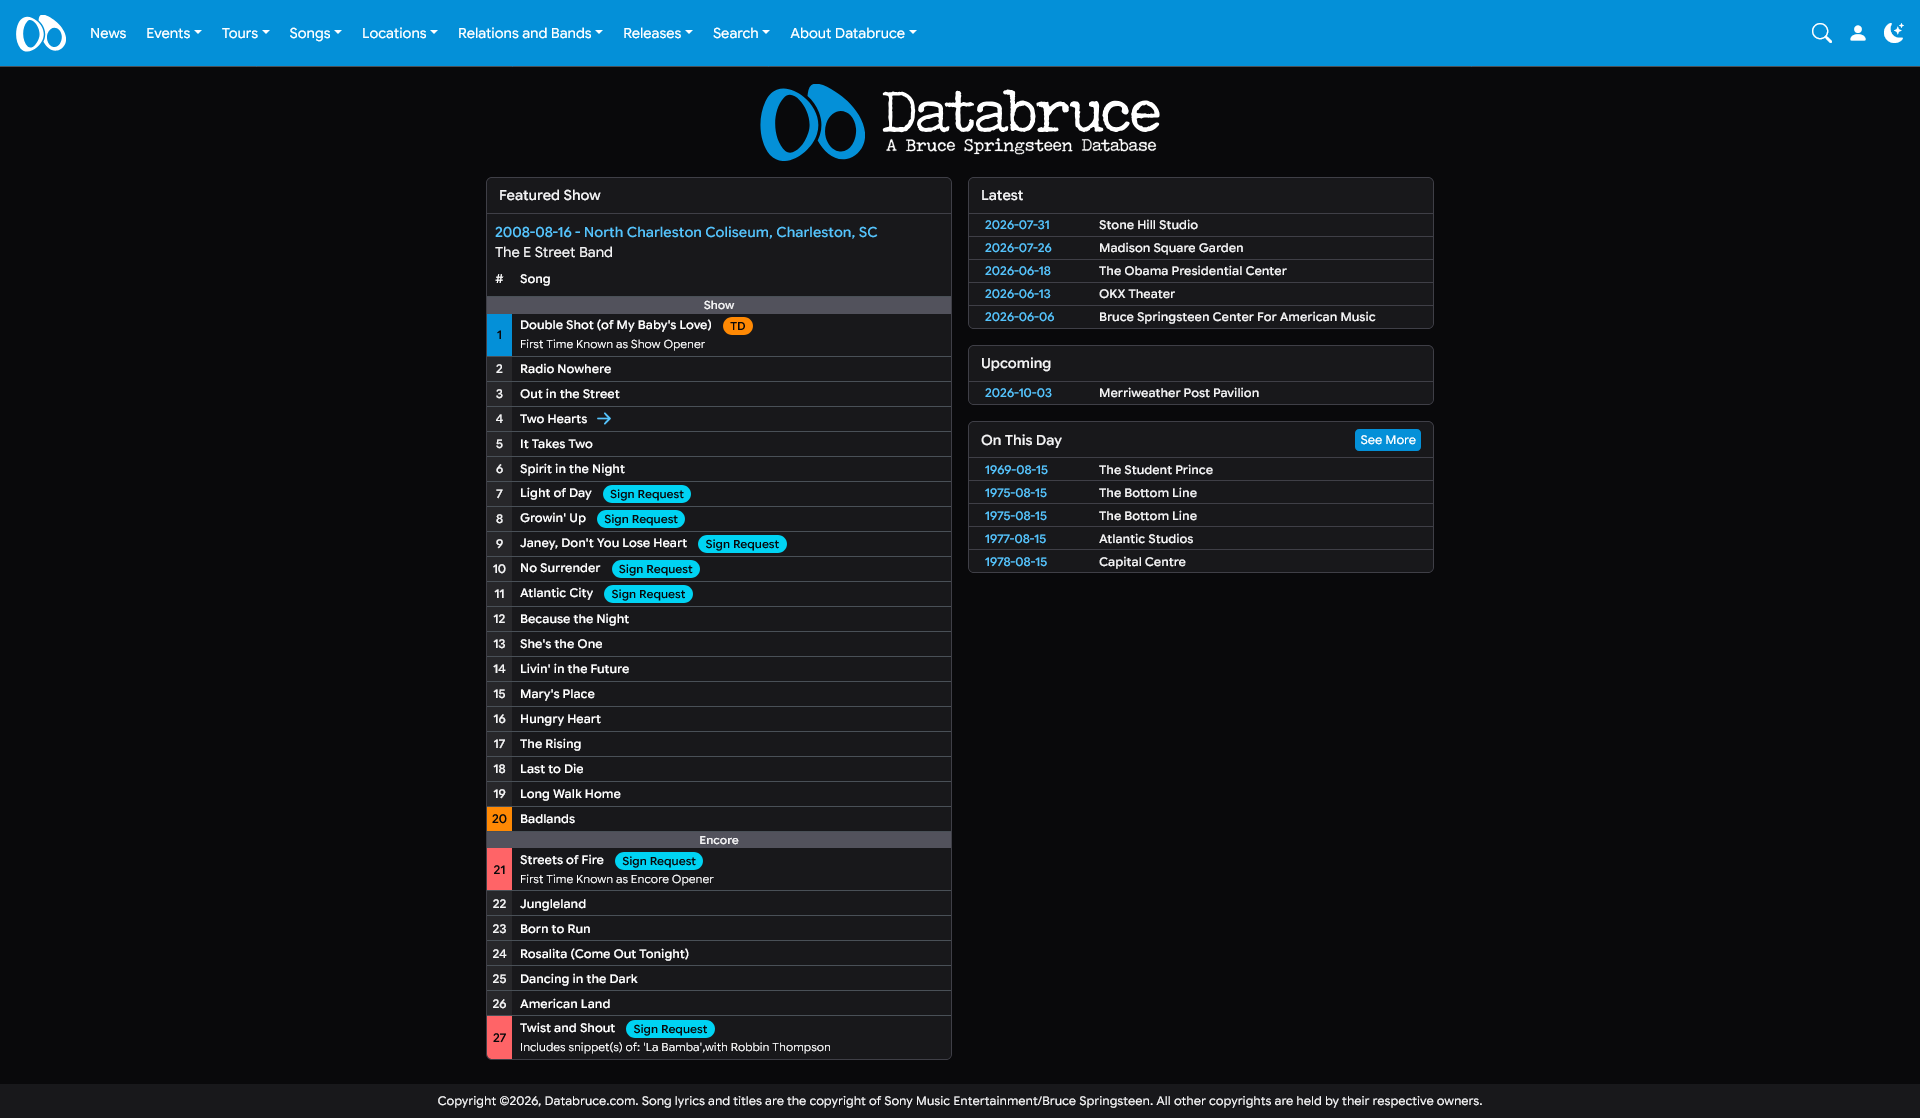Select the song Livin' in the Future
Viewport: 1920px width, 1118px height.
click(574, 669)
